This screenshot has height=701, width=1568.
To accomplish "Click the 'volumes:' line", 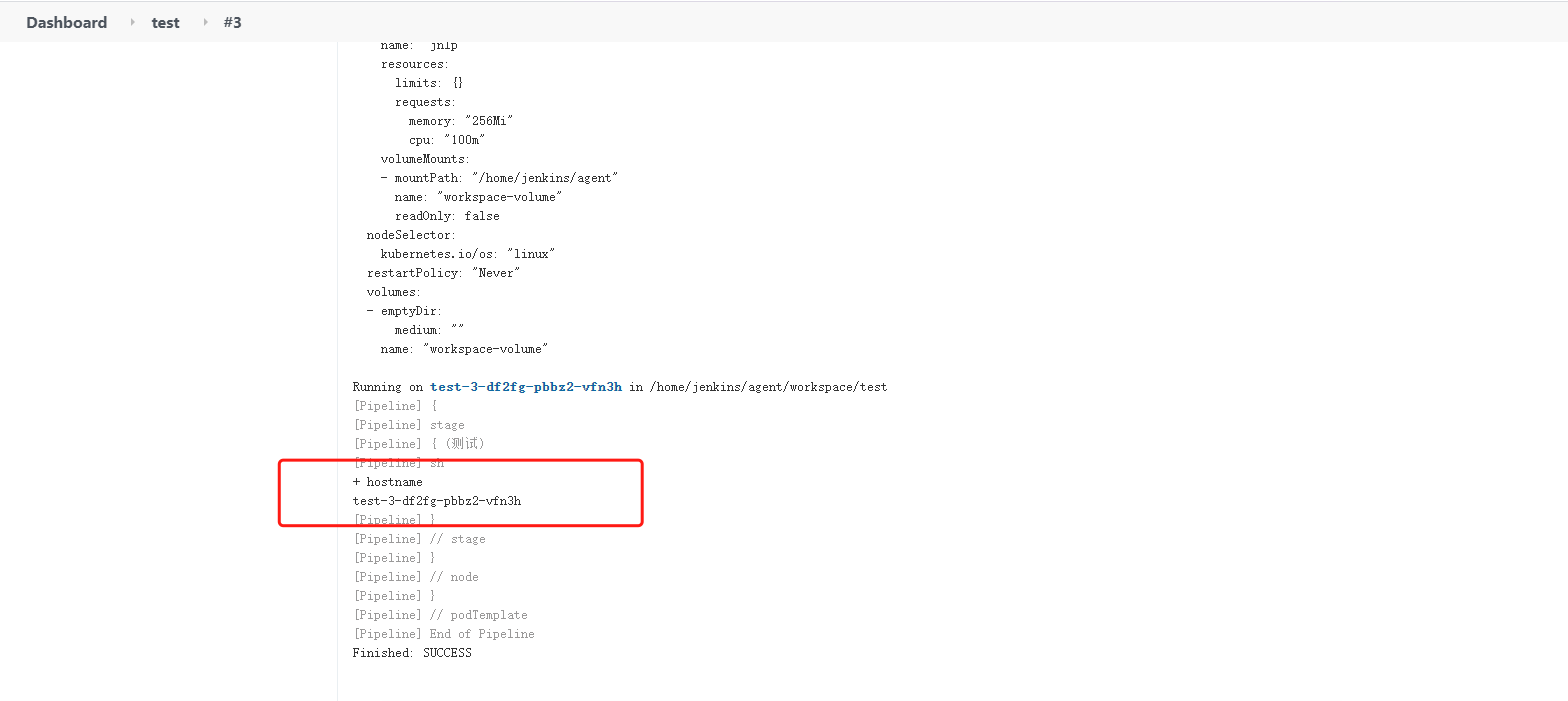I will 393,292.
